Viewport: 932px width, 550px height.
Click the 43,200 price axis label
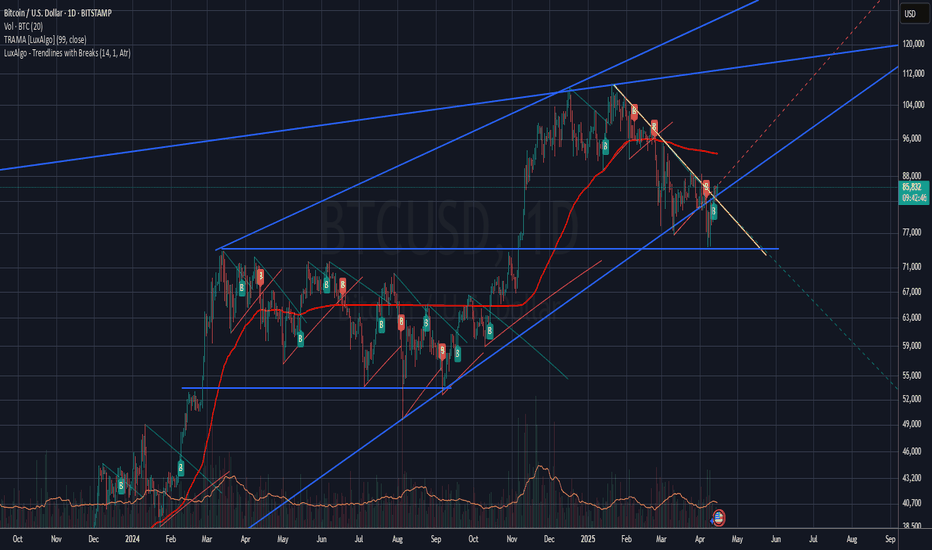tap(911, 477)
